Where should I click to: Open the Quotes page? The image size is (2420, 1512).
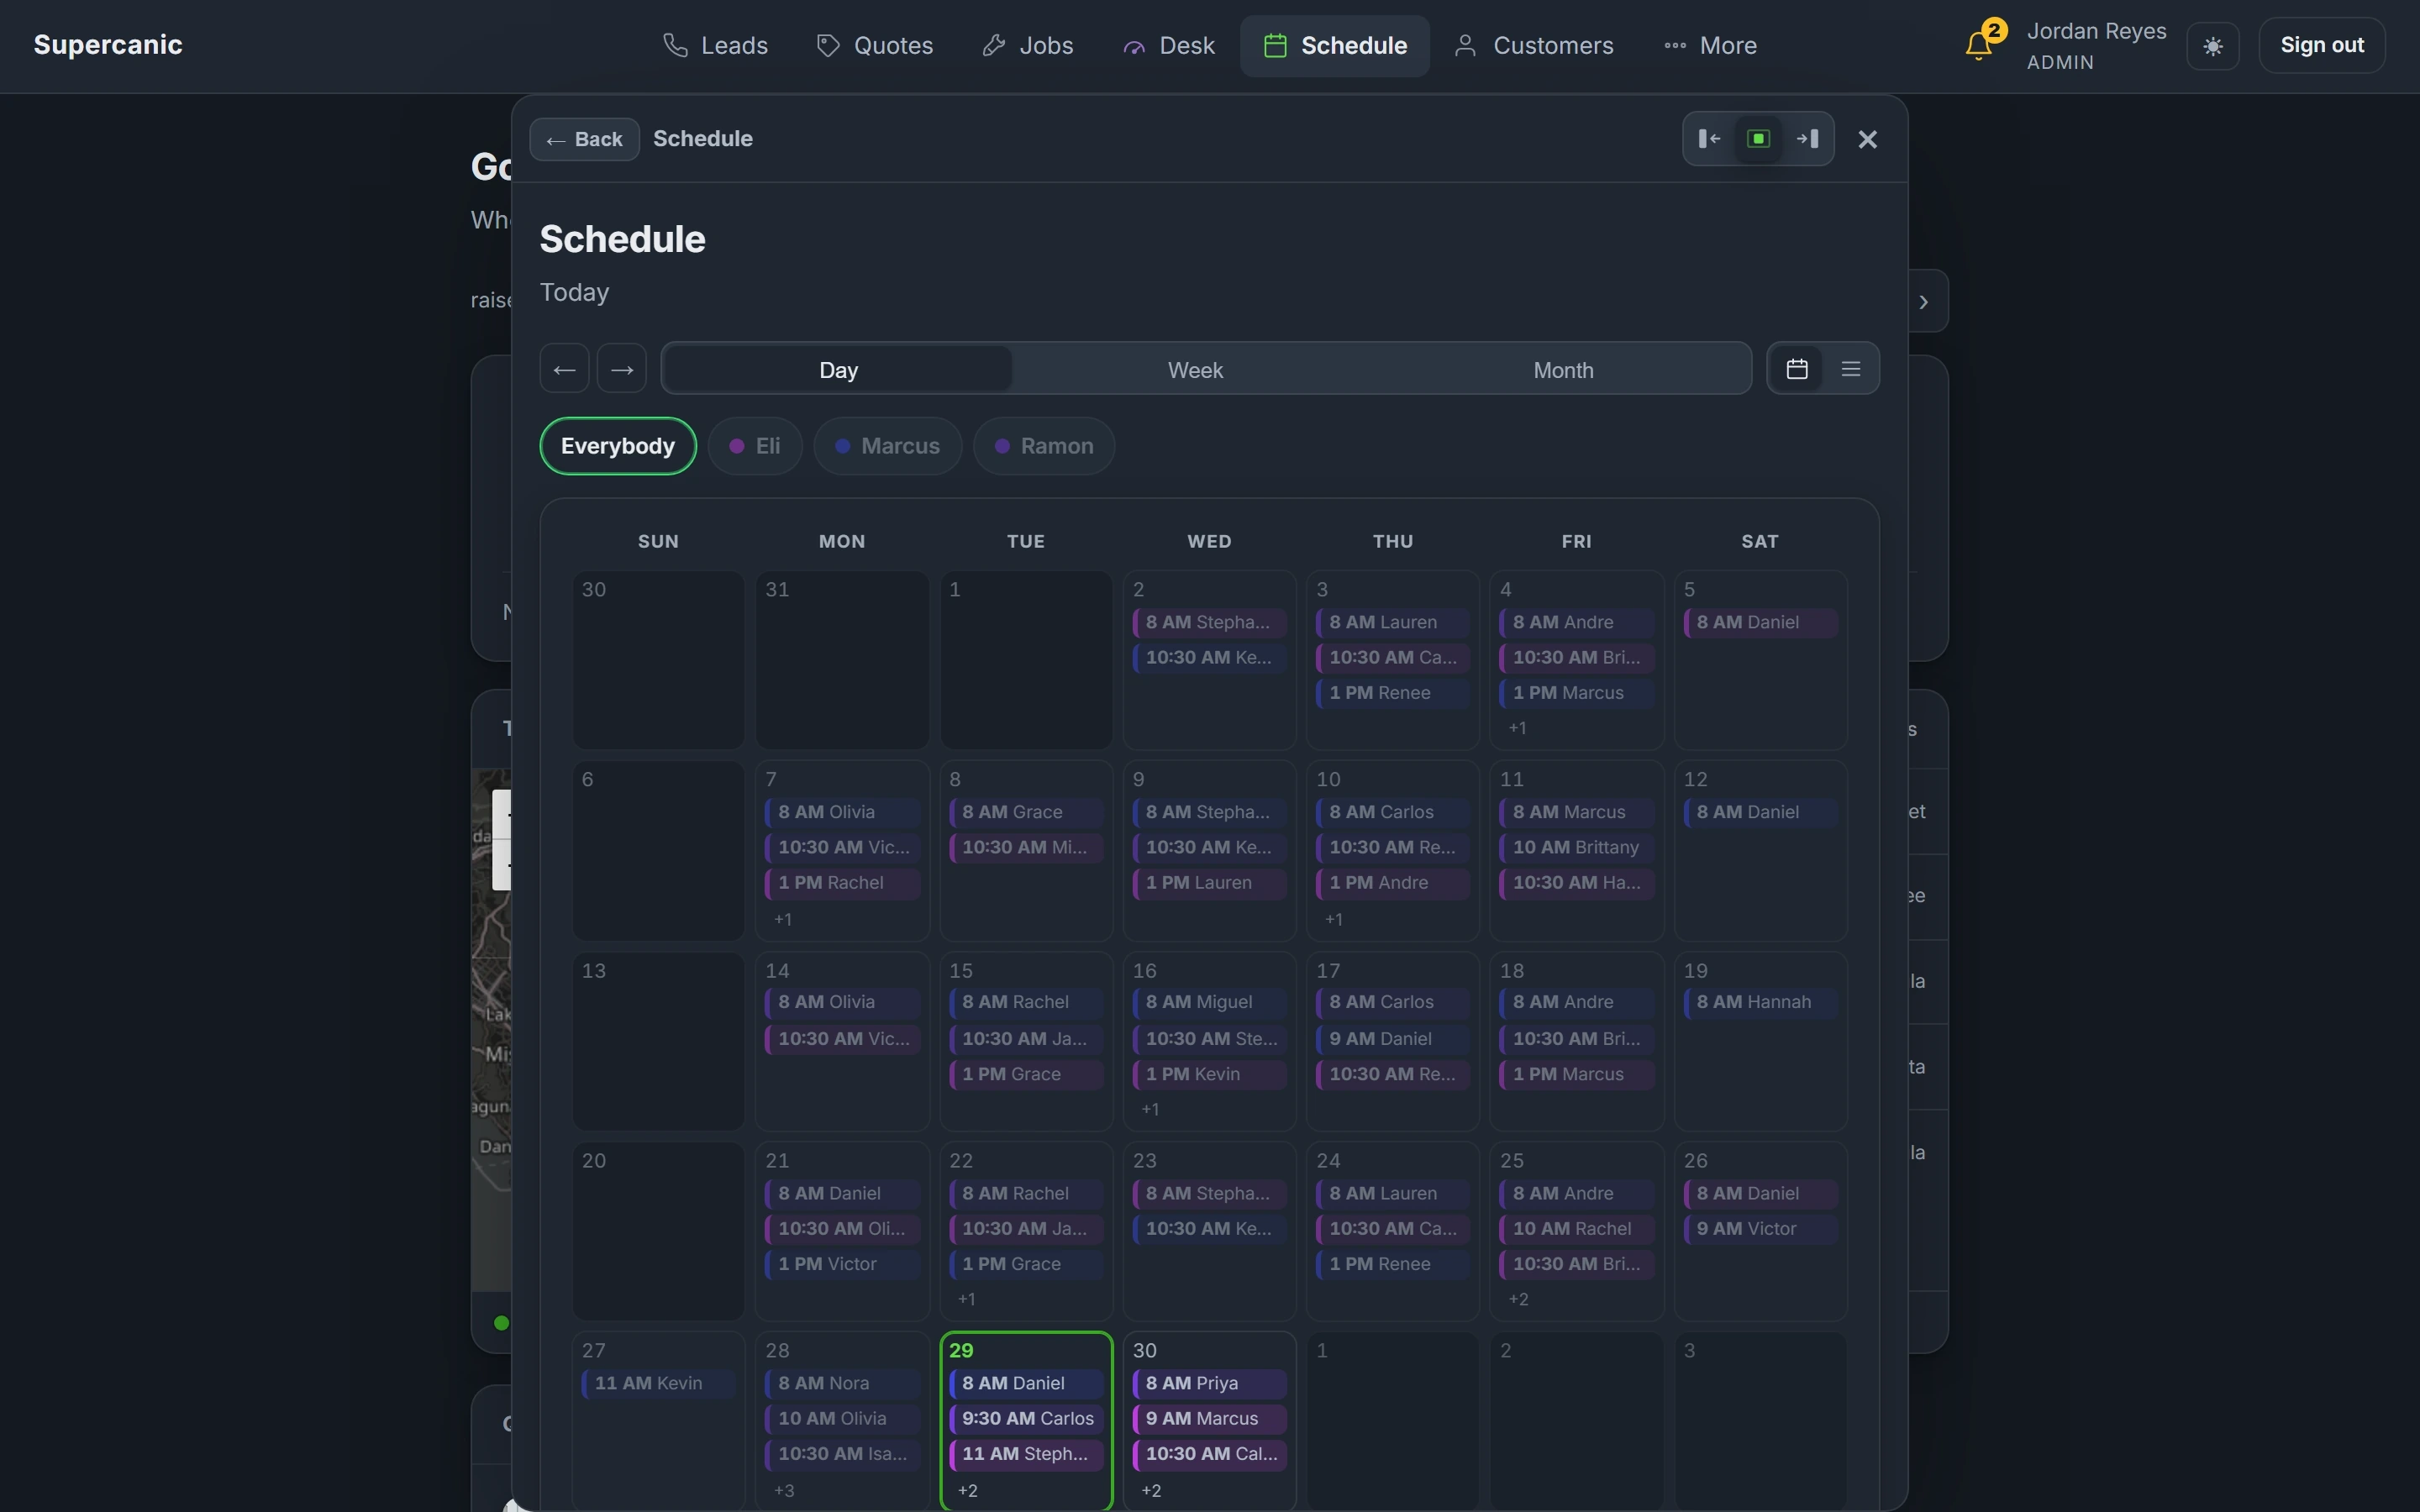pyautogui.click(x=875, y=46)
